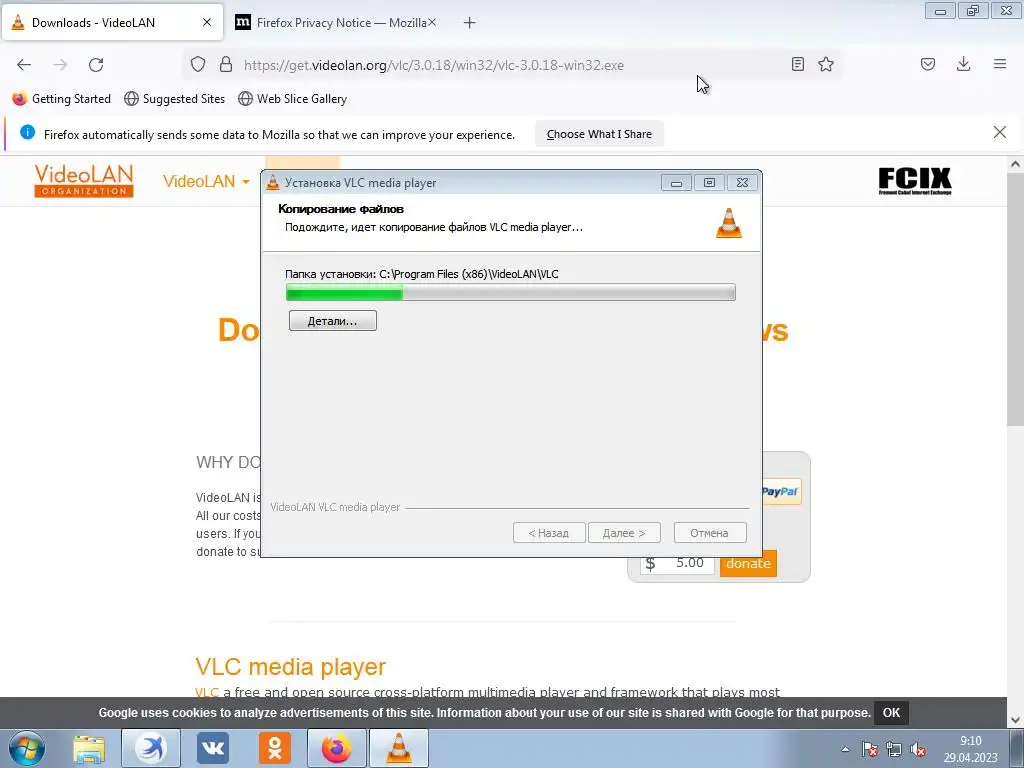This screenshot has height=768, width=1024.
Task: Click the FCIX sponsor logo
Action: (914, 181)
